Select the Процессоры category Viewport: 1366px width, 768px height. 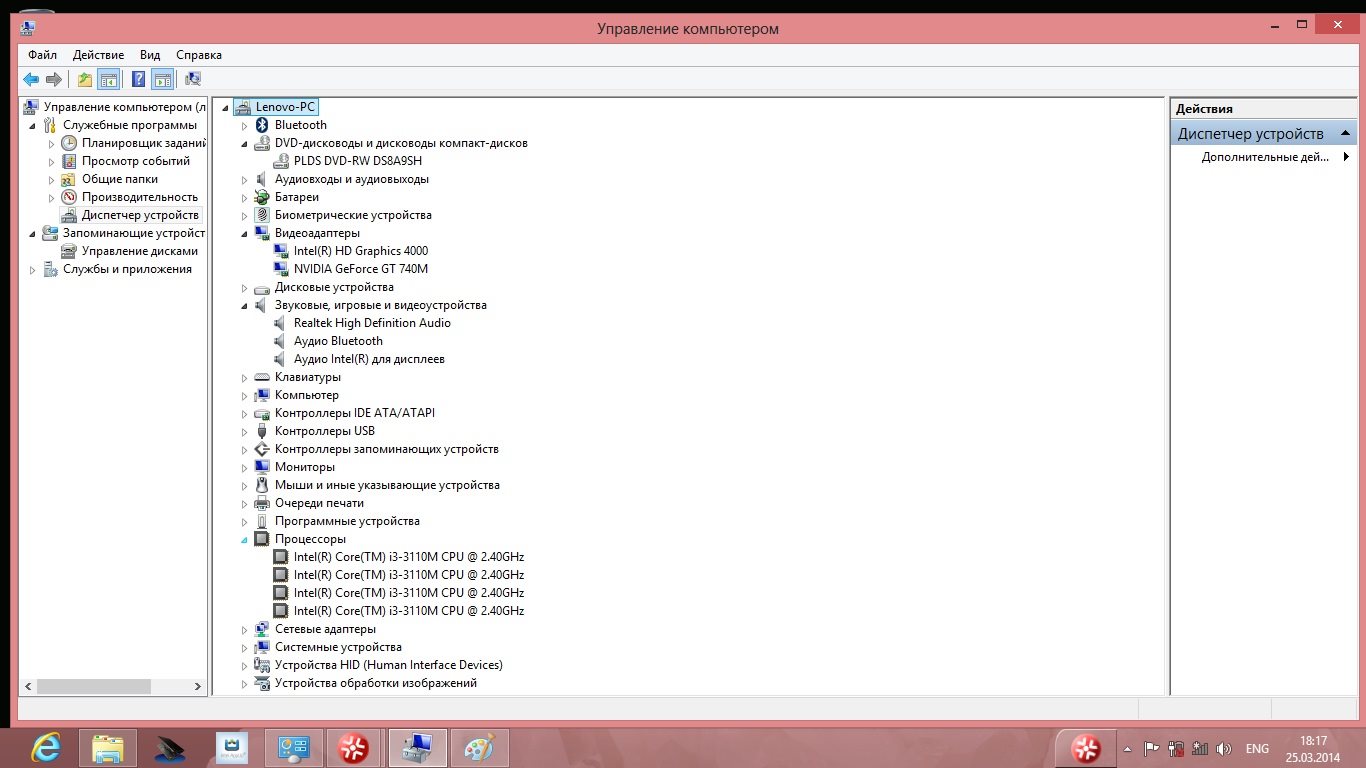[x=310, y=539]
